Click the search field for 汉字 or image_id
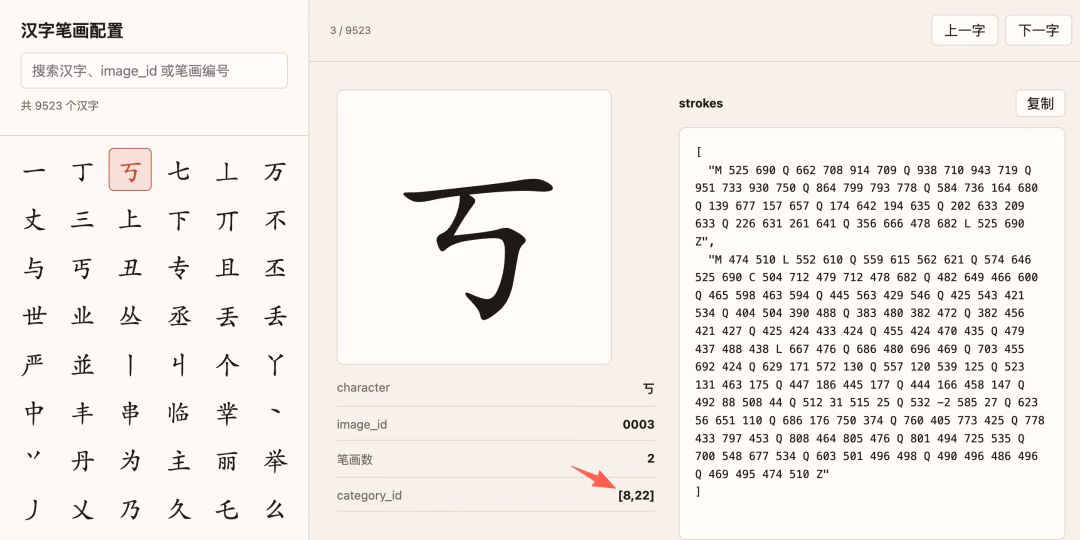 [x=154, y=70]
